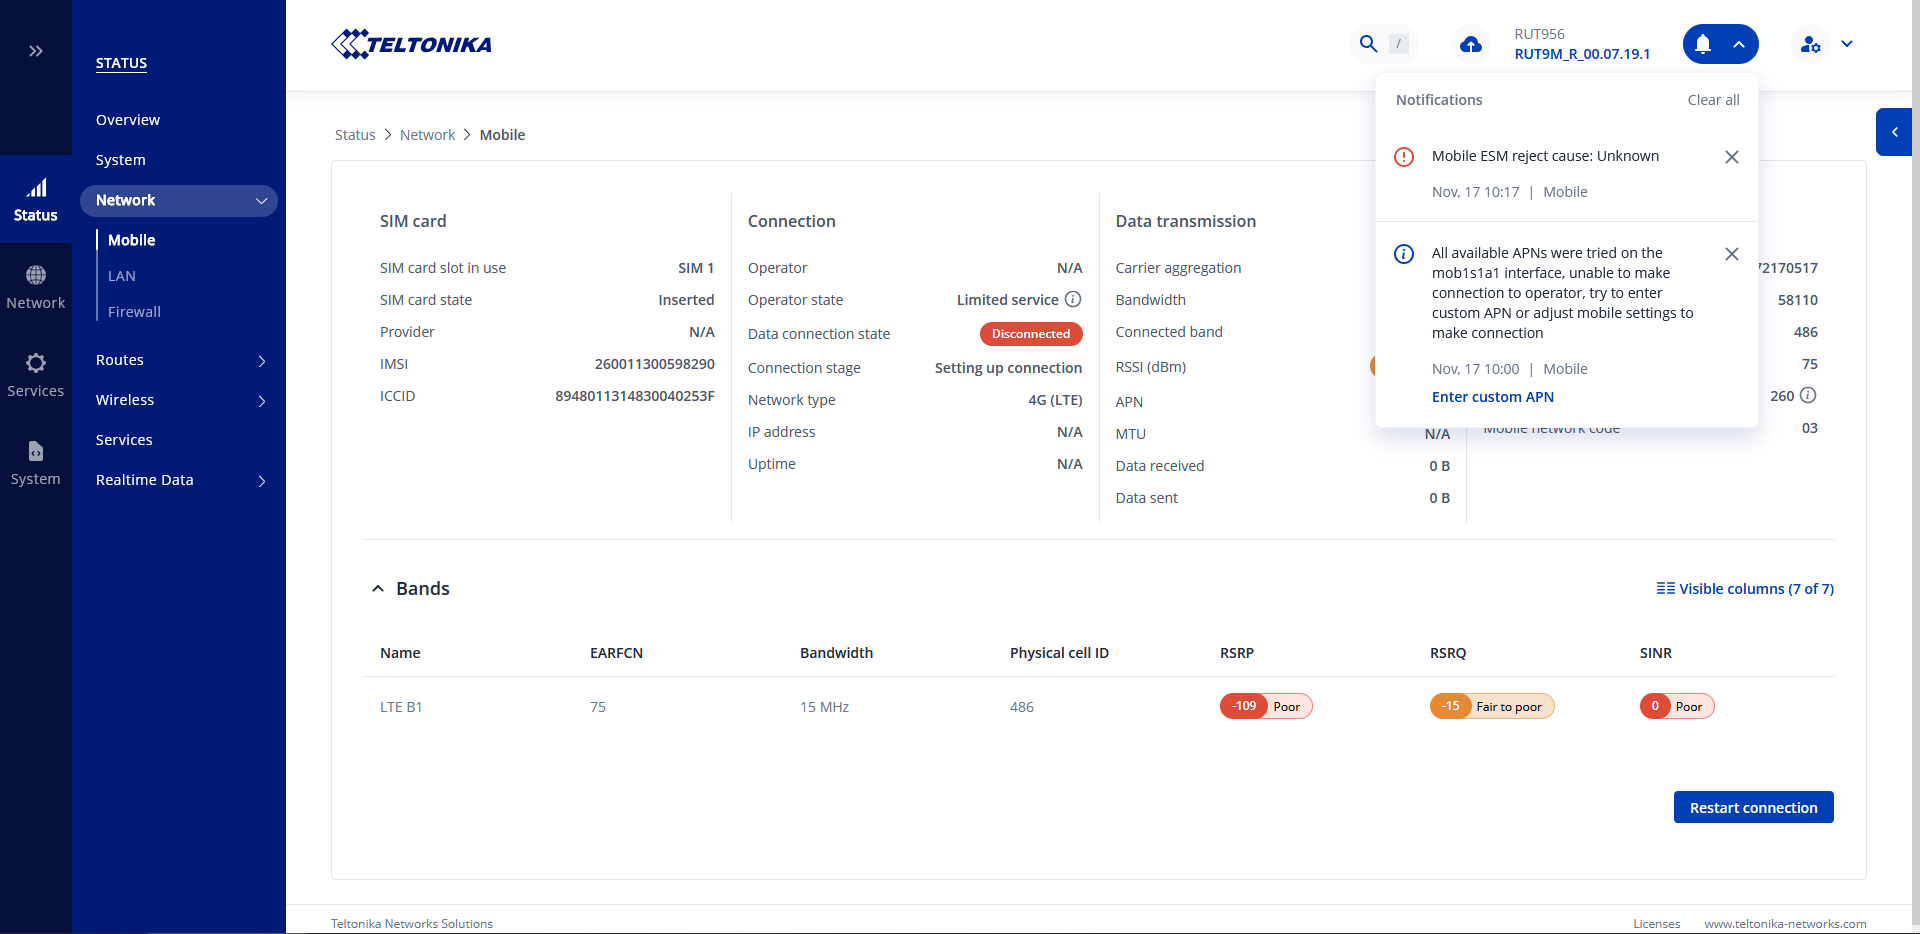The width and height of the screenshot is (1920, 934).
Task: Dismiss the APNs tried notification
Action: click(x=1732, y=254)
